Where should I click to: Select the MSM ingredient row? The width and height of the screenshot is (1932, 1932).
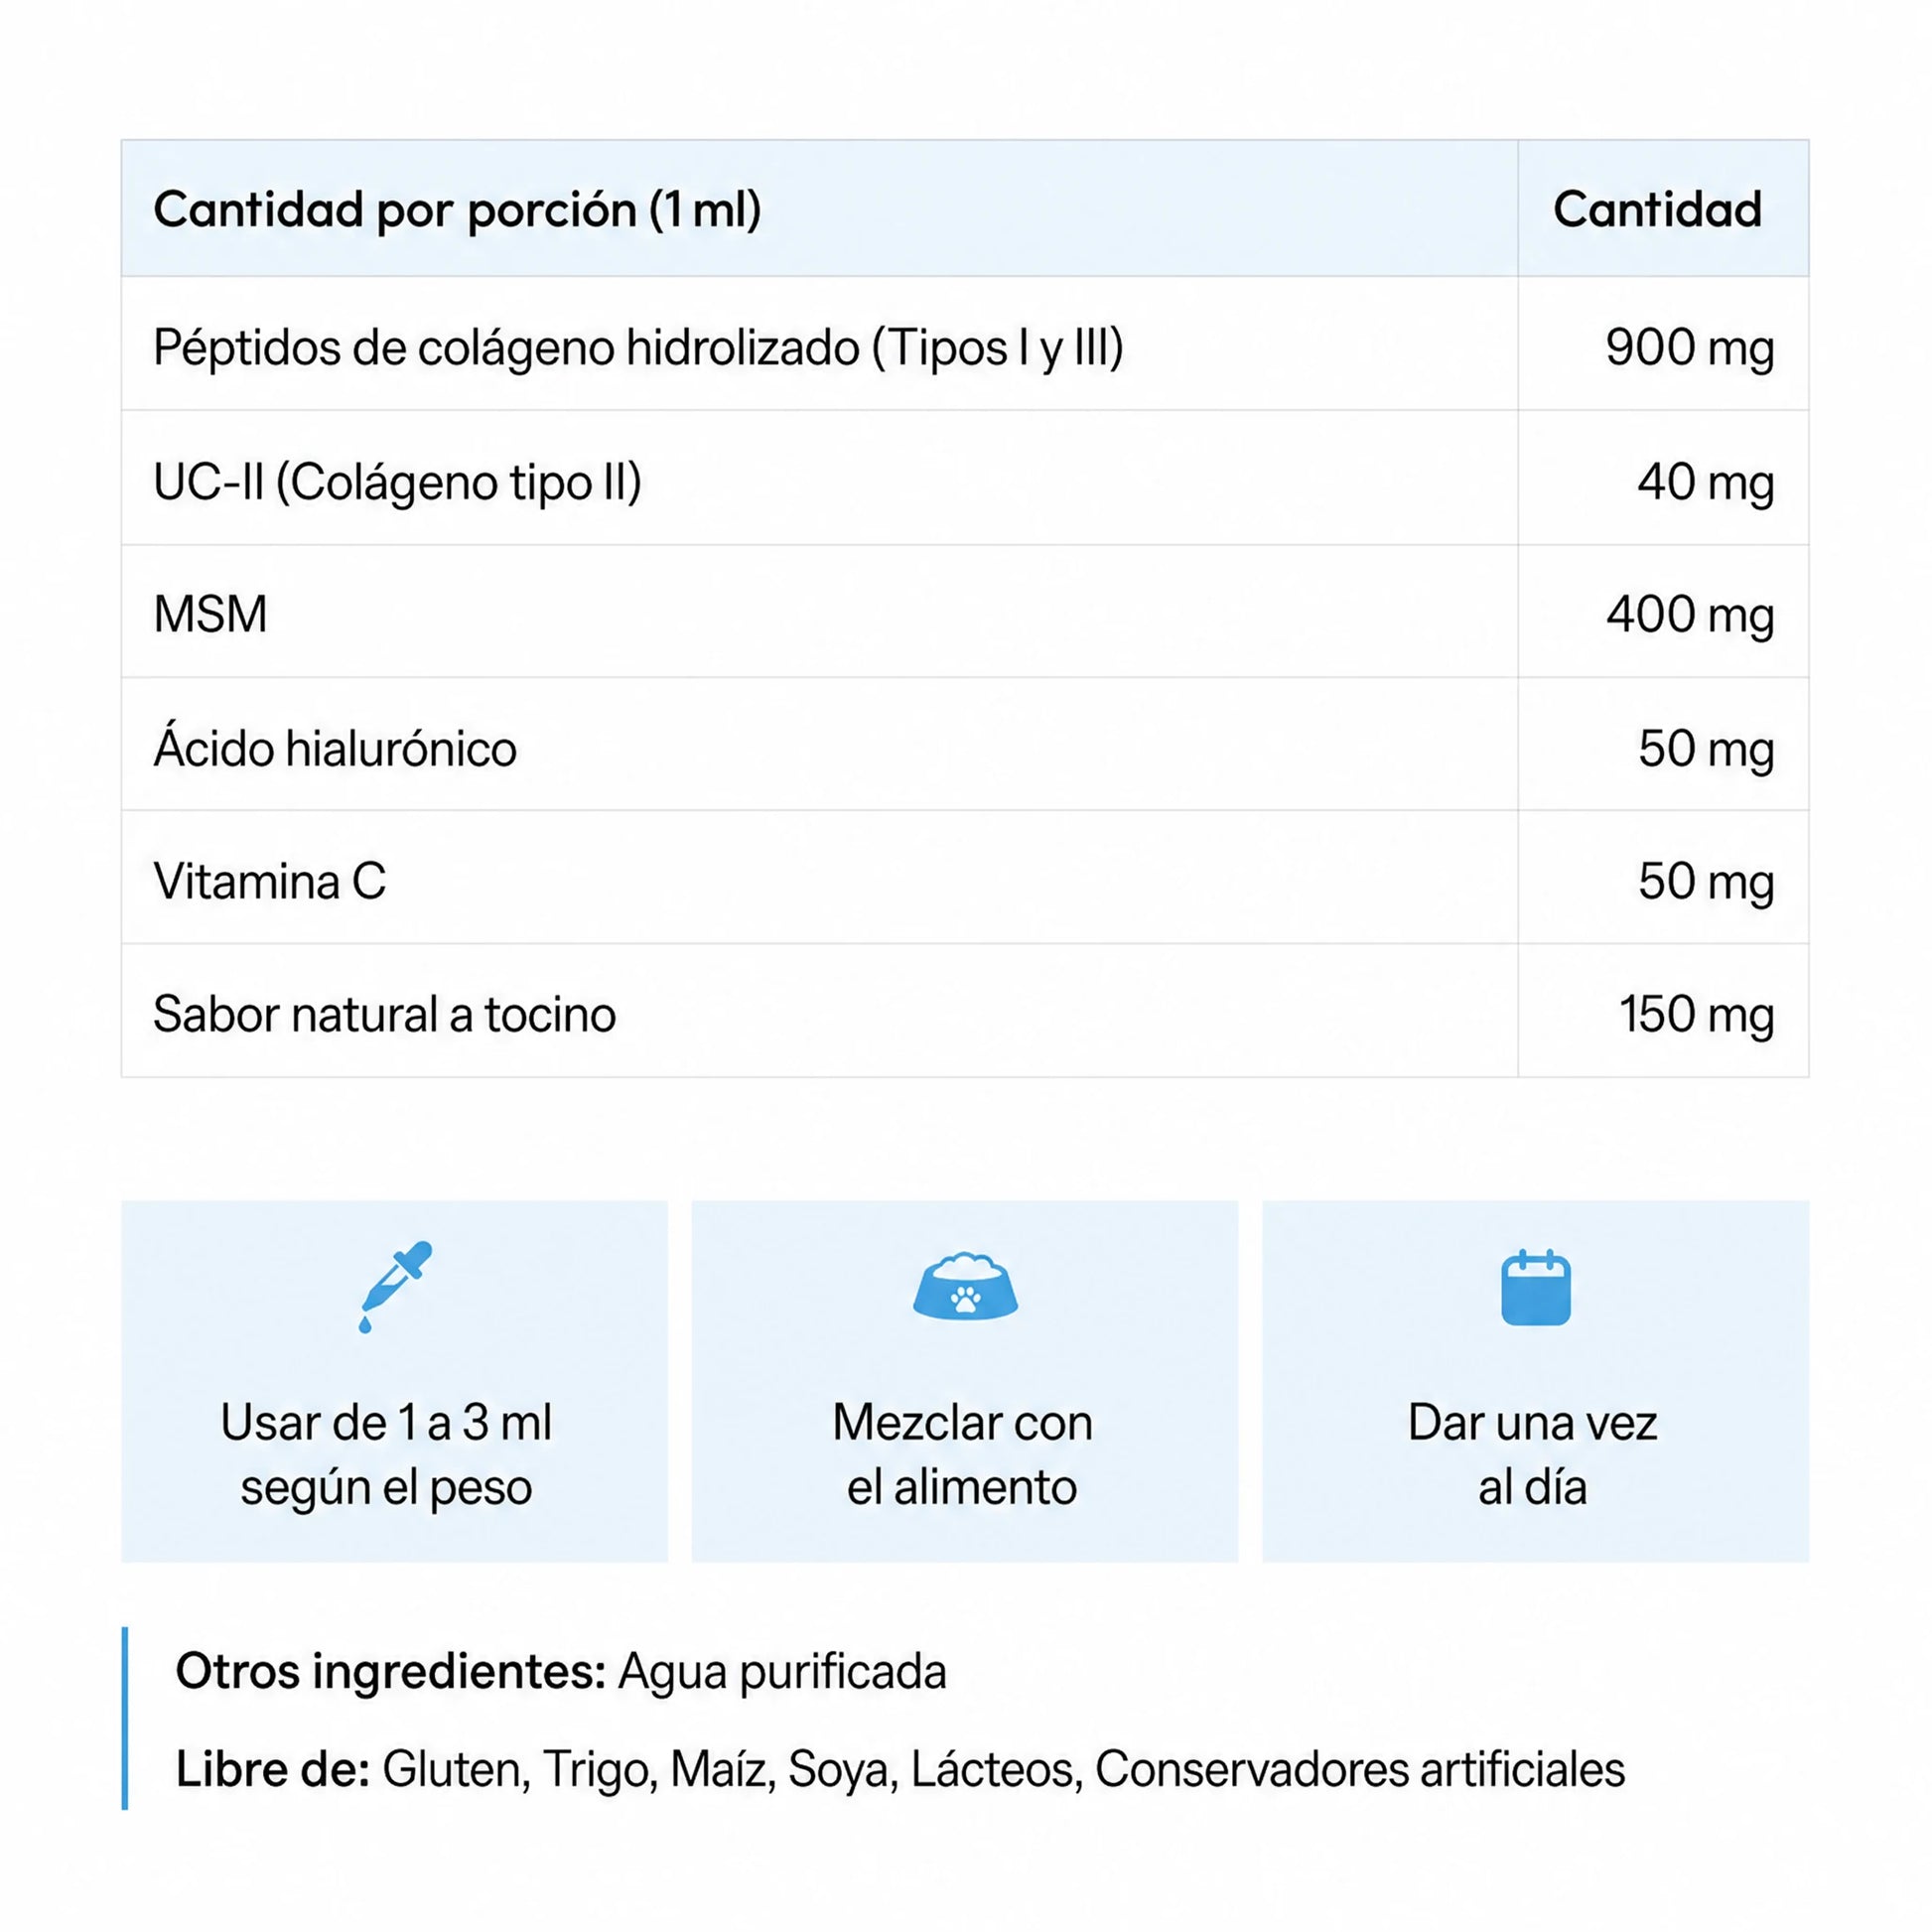pyautogui.click(x=965, y=611)
